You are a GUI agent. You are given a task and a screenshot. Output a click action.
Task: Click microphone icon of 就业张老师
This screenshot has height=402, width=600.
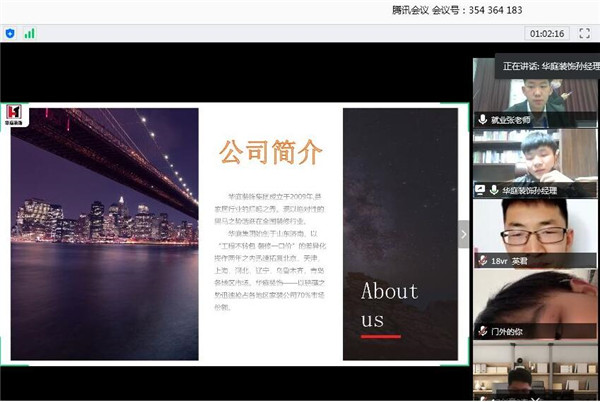482,119
